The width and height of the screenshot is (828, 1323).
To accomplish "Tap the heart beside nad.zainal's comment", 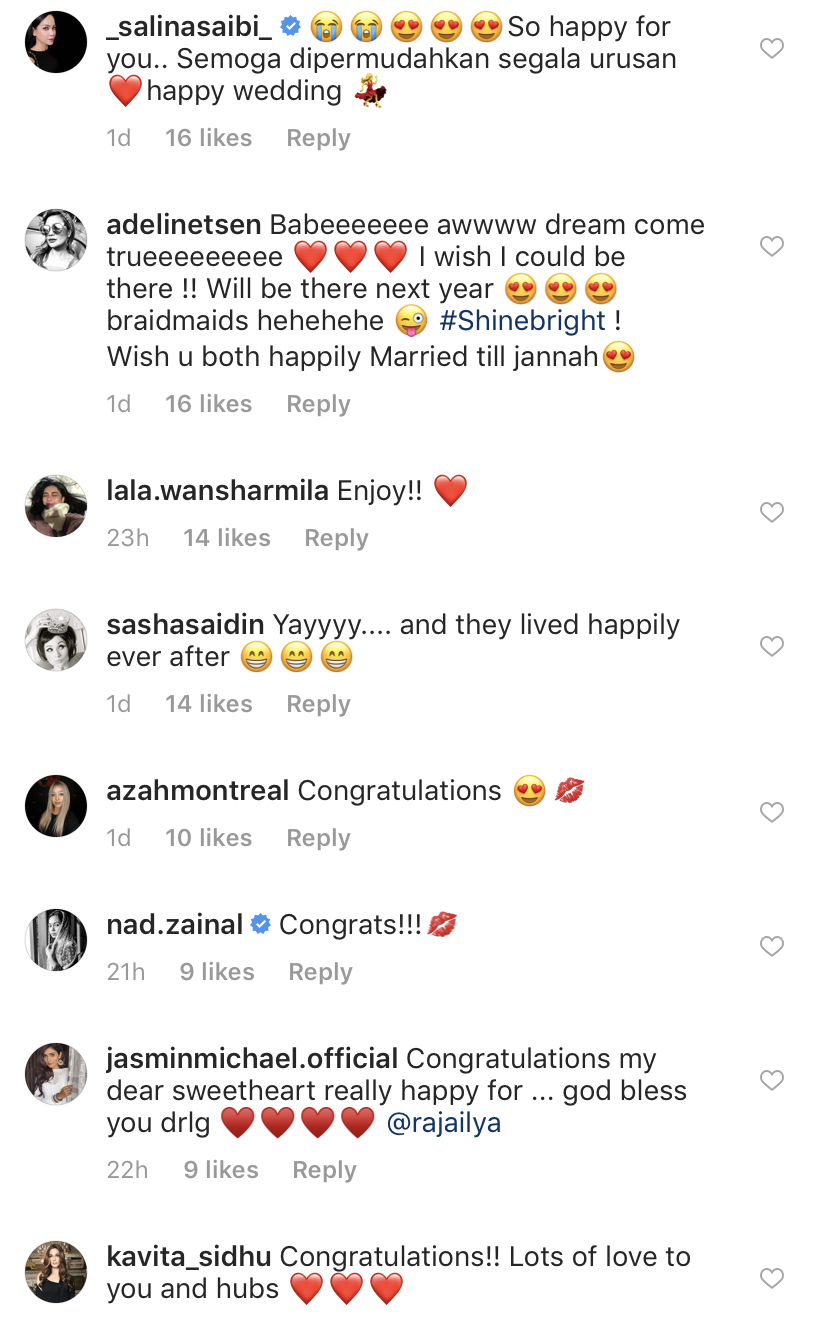I will (772, 946).
